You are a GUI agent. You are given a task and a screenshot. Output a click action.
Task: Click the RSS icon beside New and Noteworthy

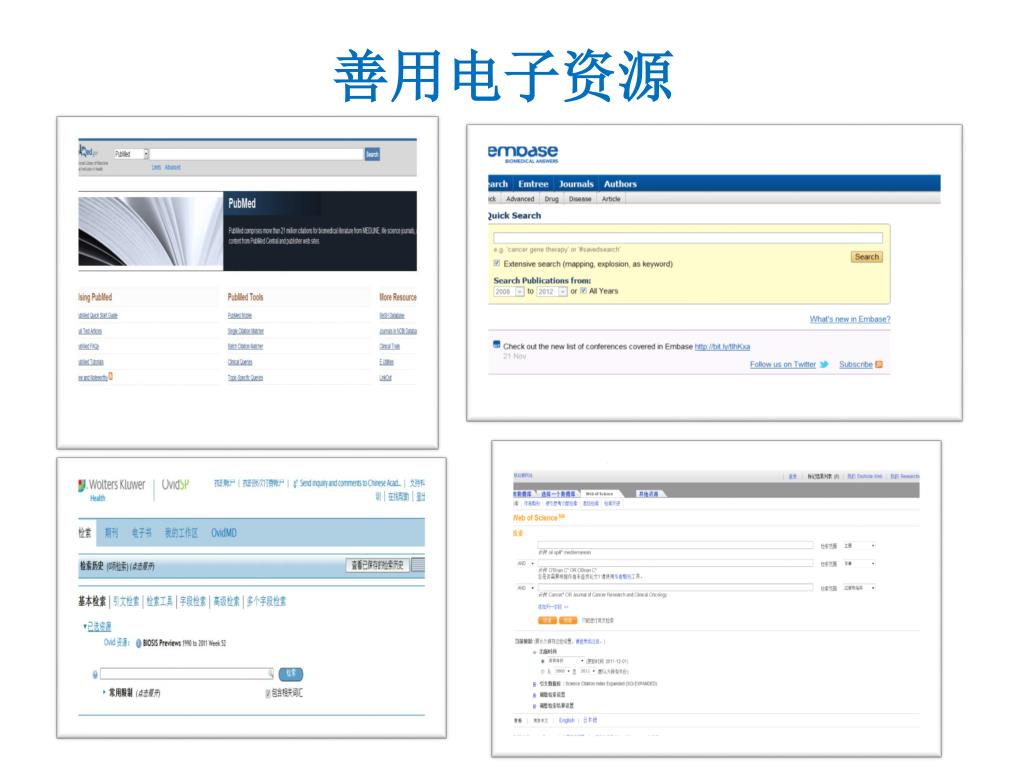click(x=111, y=376)
